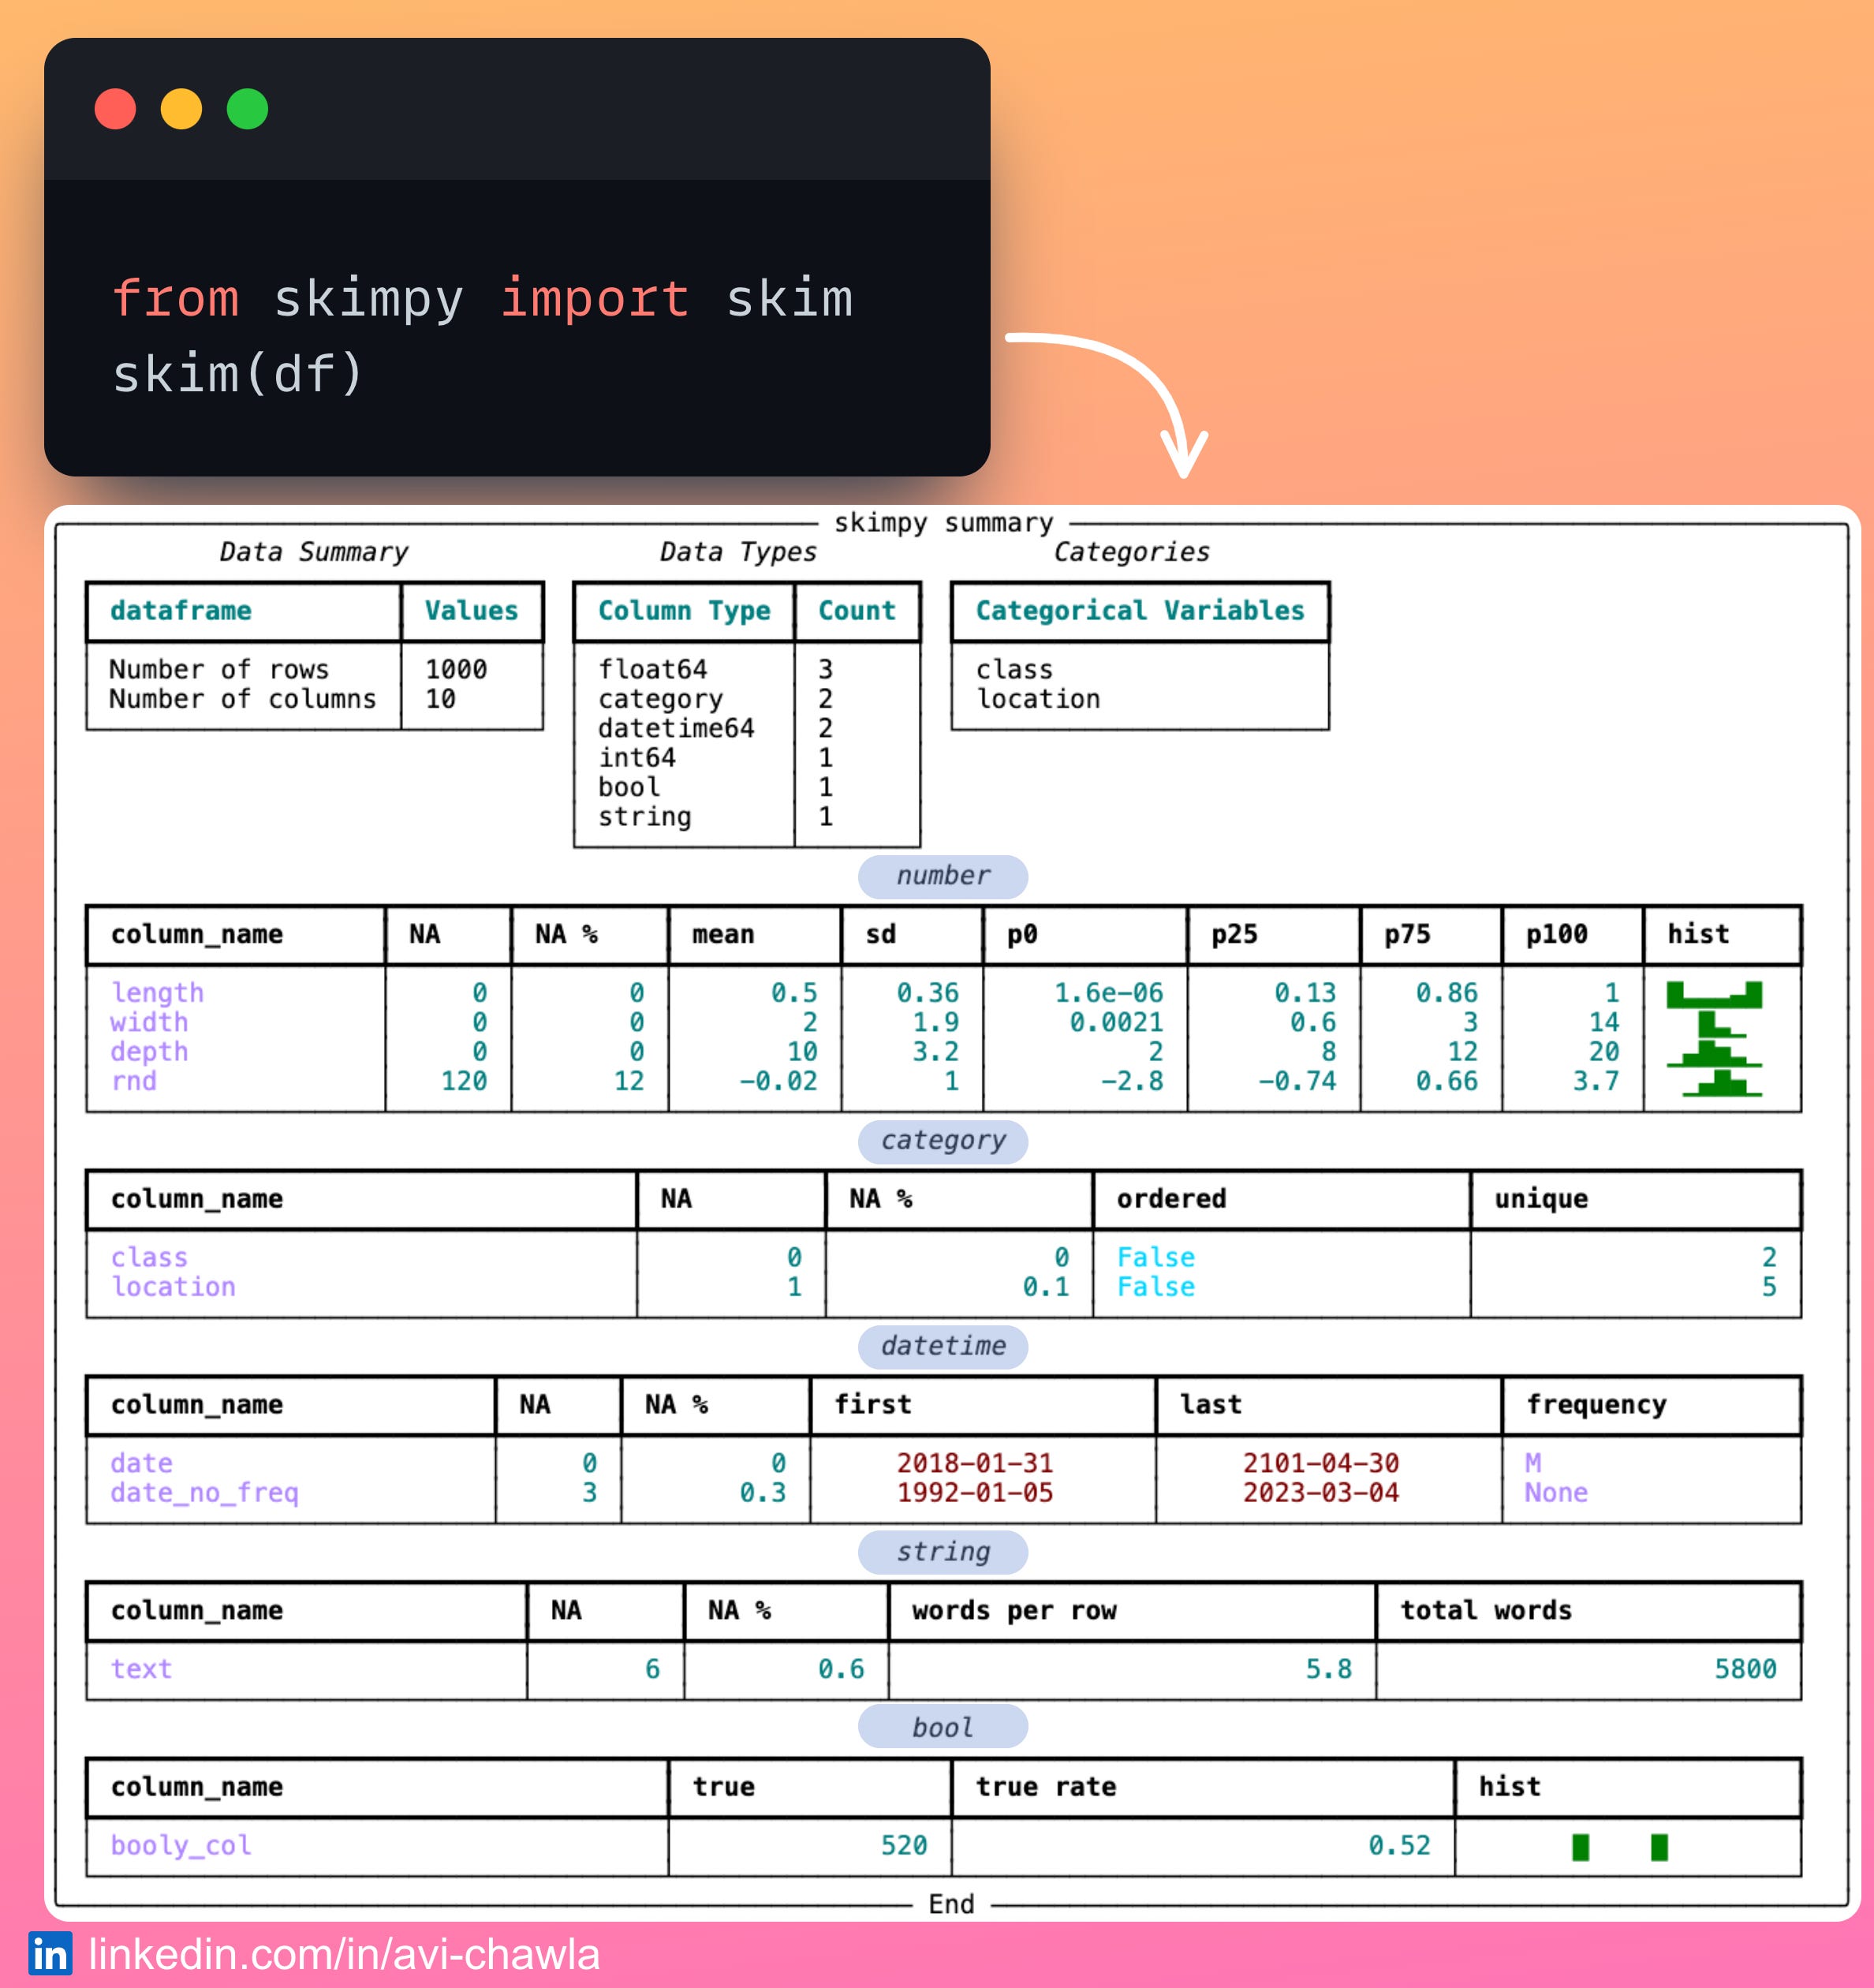The image size is (1874, 1988).
Task: Click the string section pill label
Action: pos(942,1552)
